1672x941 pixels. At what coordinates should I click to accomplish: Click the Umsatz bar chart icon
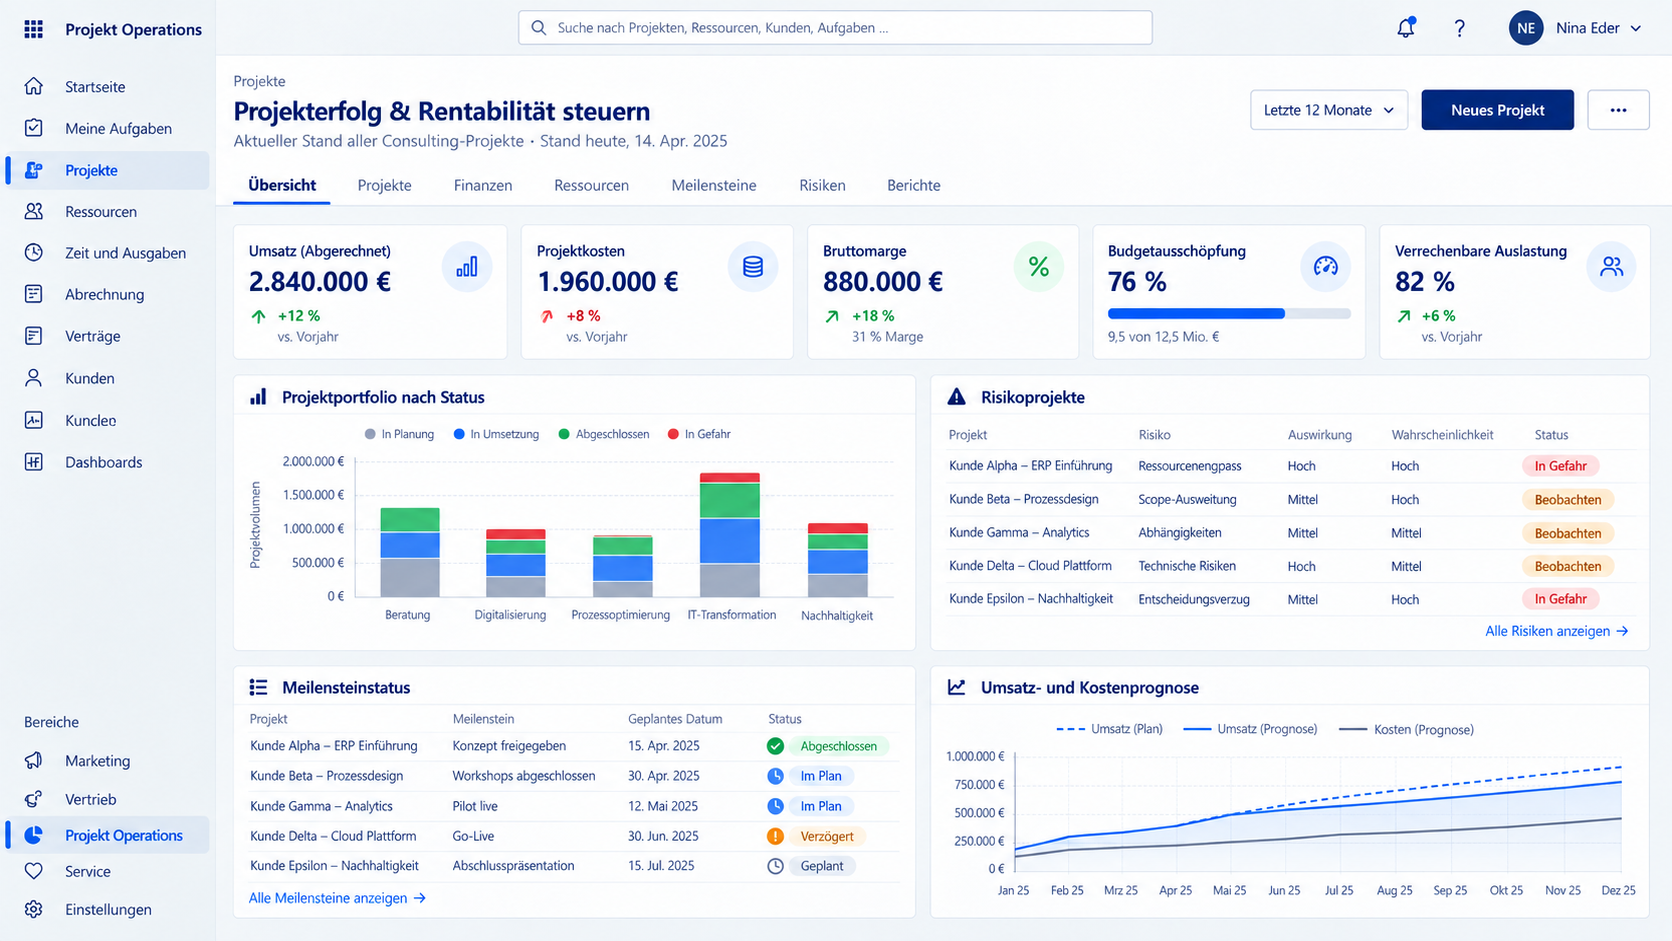(x=467, y=267)
